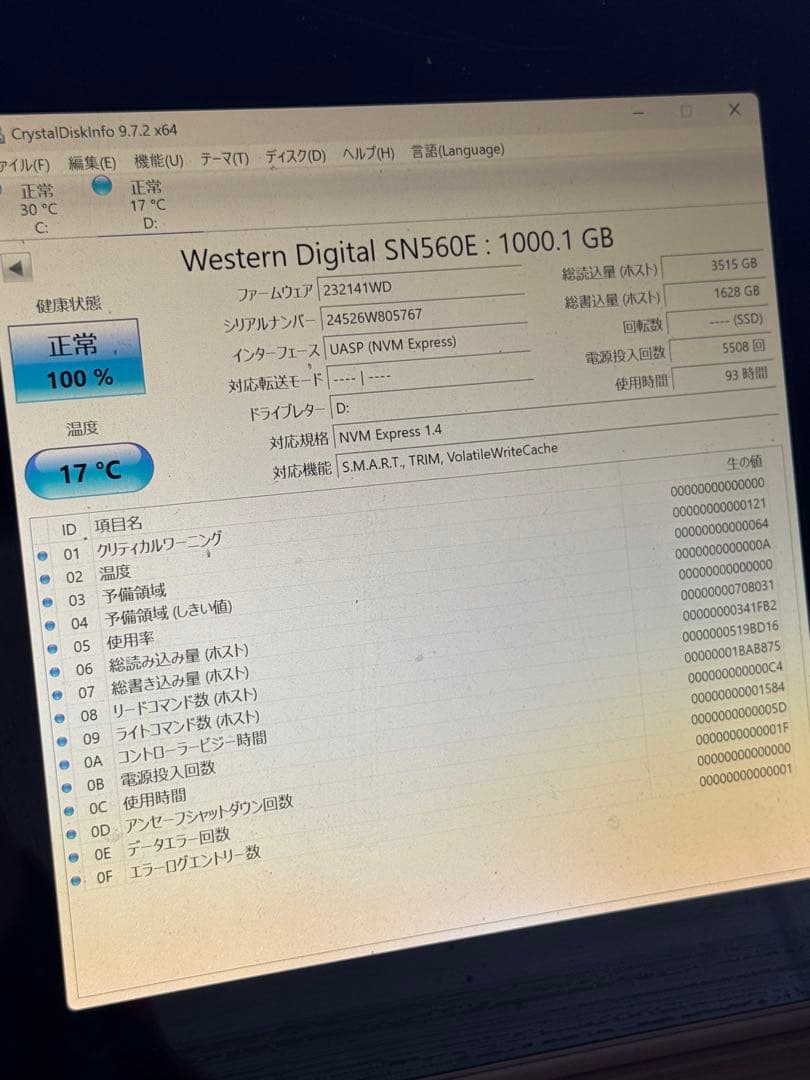This screenshot has width=810, height=1080.
Task: Open the ディスク(D) disk menu
Action: point(297,153)
